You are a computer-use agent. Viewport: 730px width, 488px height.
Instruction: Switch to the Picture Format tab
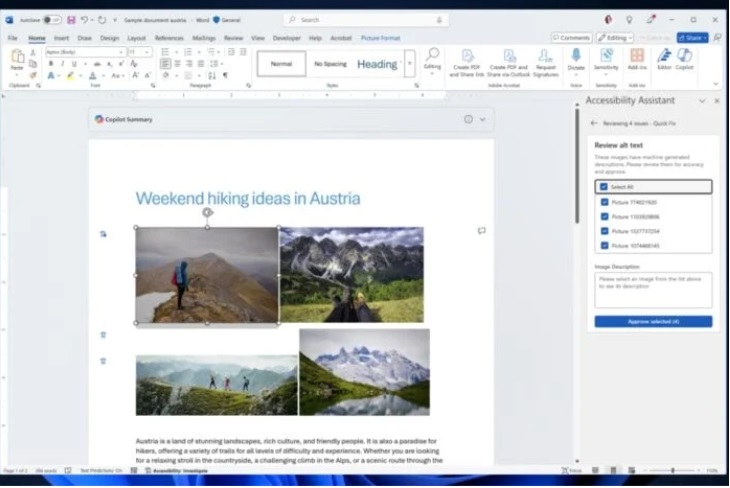coord(380,38)
